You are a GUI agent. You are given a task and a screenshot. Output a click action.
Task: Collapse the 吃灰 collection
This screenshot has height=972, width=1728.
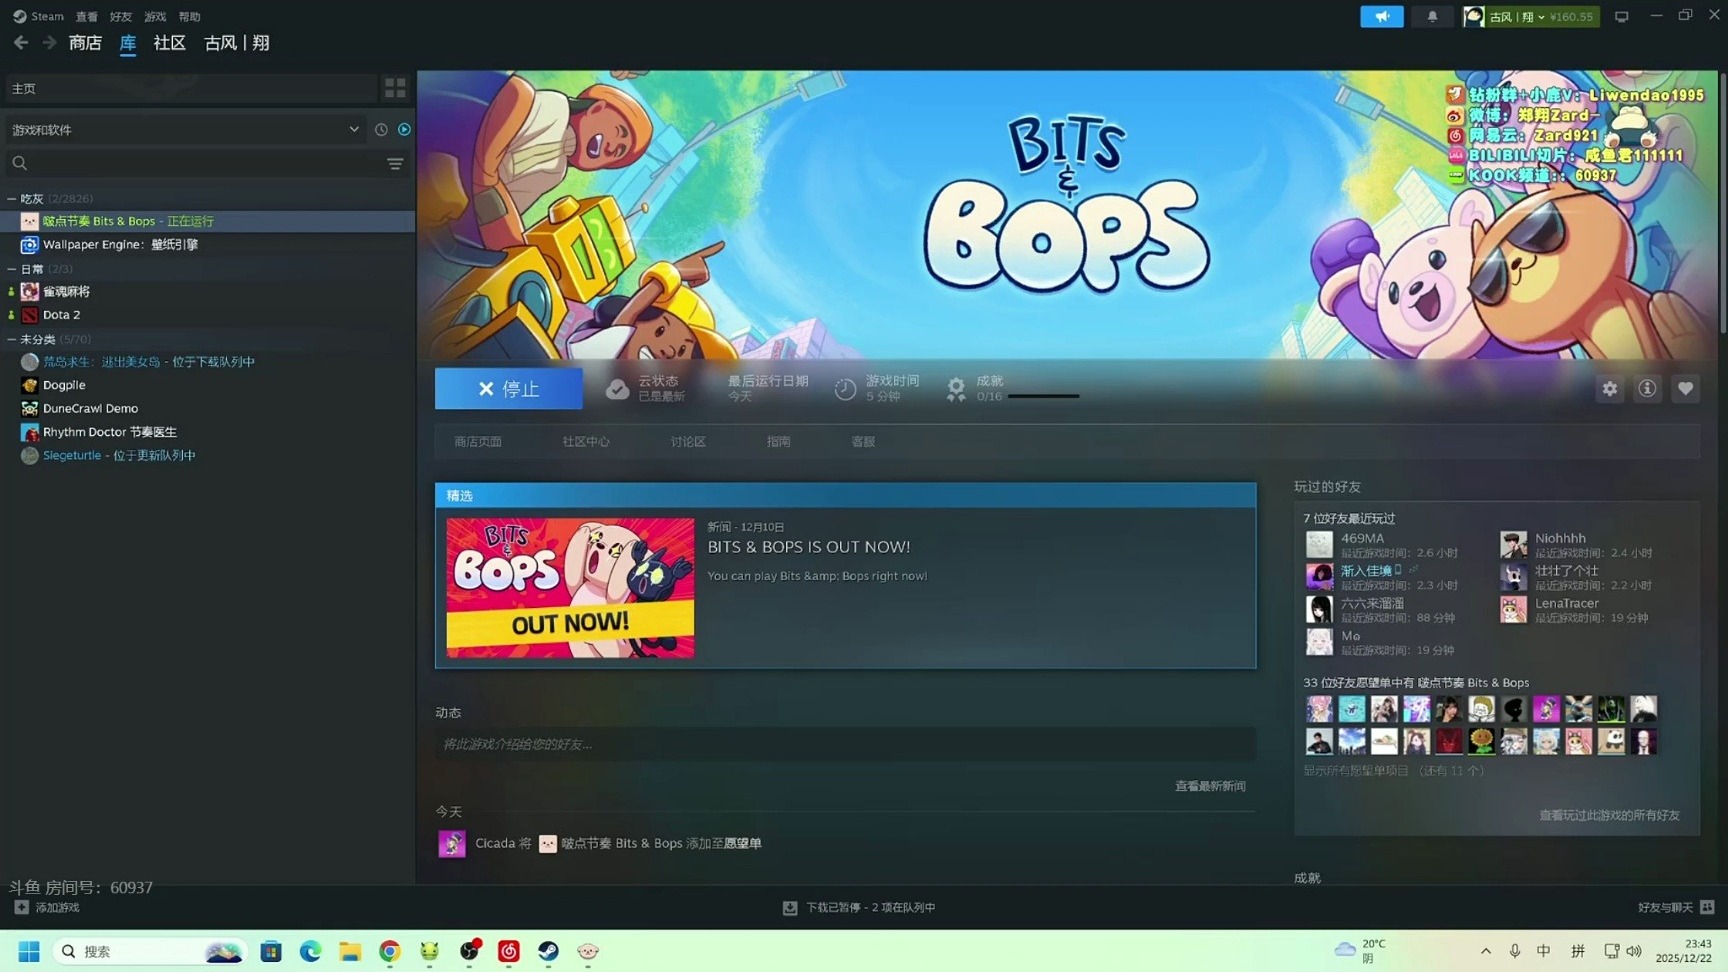click(11, 199)
